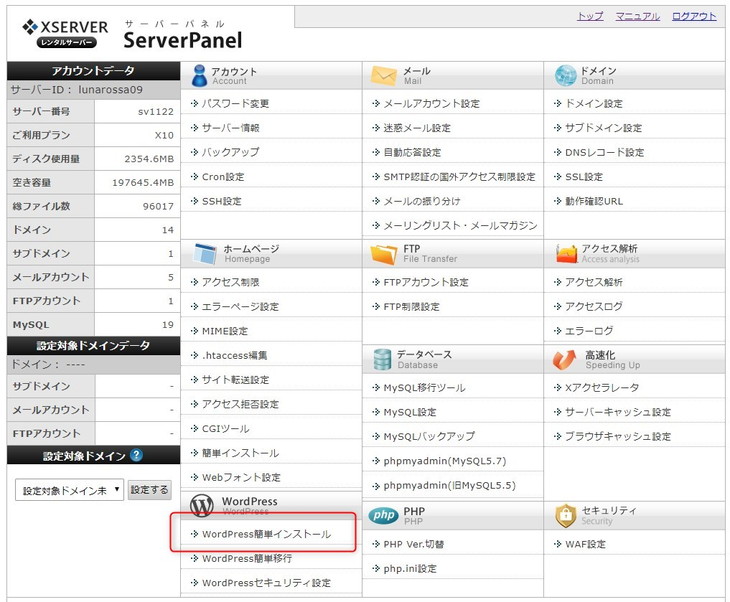Open サイト転送設定
This screenshot has height=602, width=730.
tap(235, 379)
